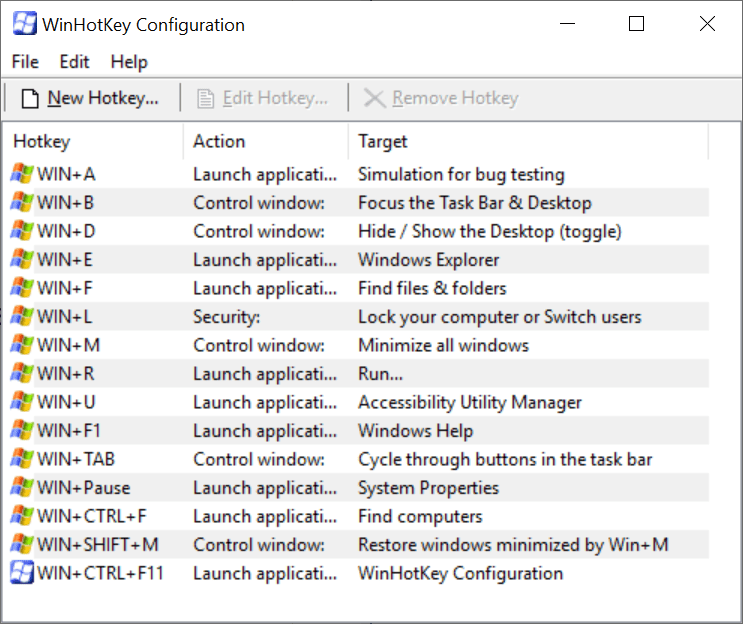Viewport: 743px width, 624px height.
Task: Open the Help menu
Action: point(129,62)
